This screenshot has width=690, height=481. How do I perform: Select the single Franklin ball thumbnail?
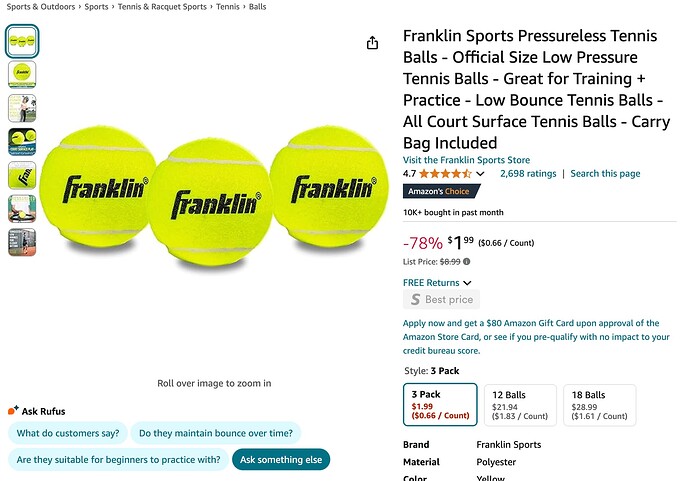(x=22, y=74)
